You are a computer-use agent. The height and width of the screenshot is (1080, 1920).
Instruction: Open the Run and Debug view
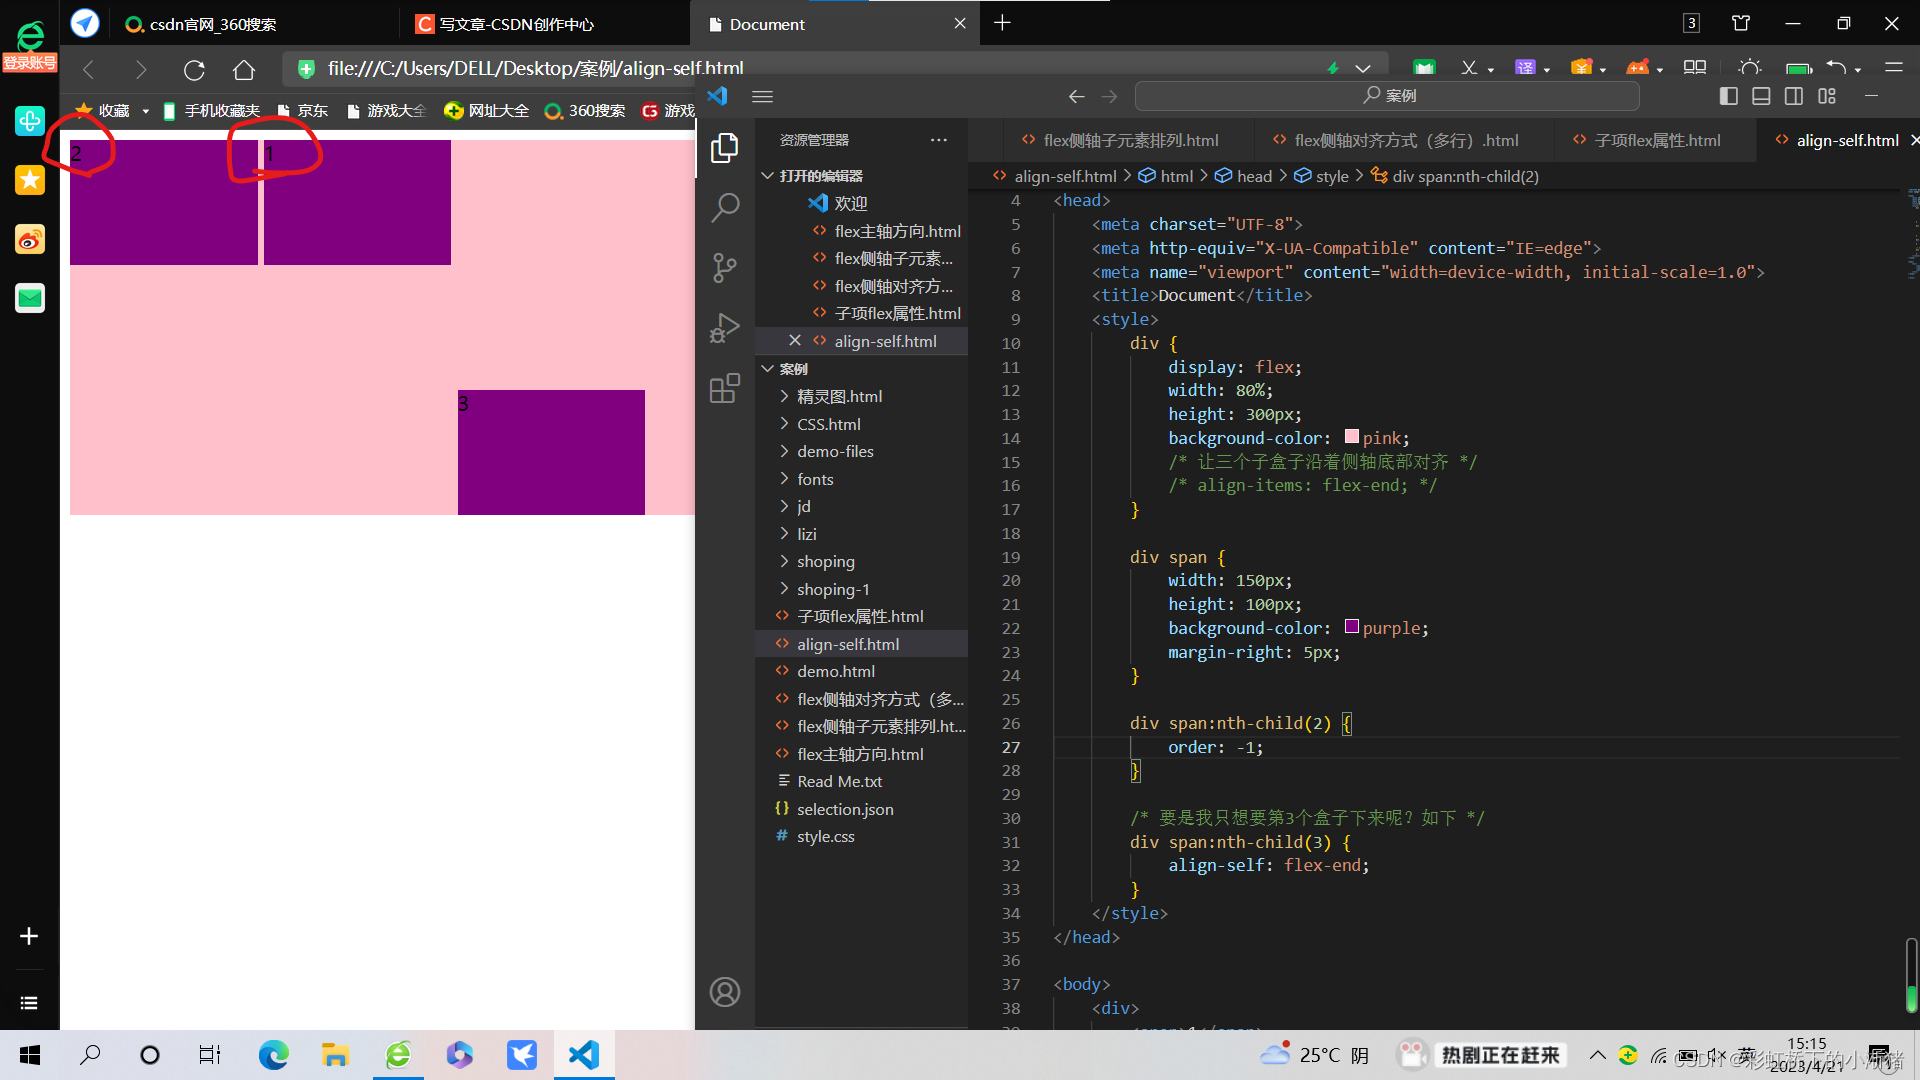click(x=725, y=328)
